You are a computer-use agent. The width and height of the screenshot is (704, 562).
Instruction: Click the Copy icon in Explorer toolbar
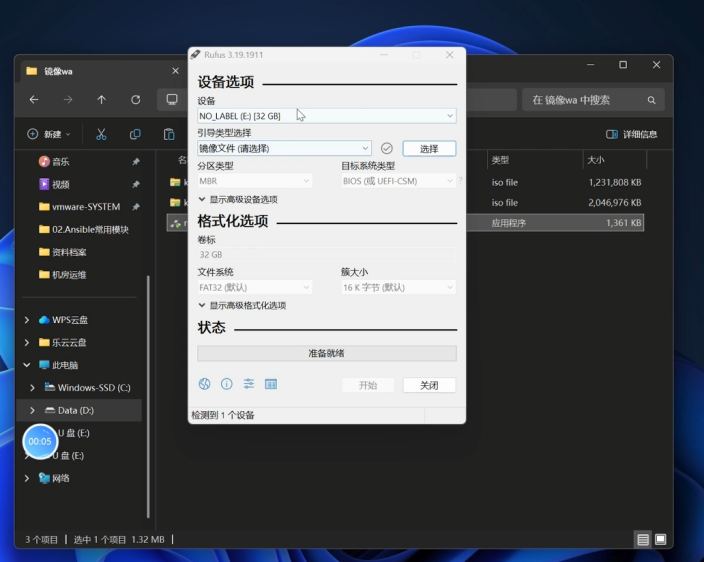[x=135, y=134]
